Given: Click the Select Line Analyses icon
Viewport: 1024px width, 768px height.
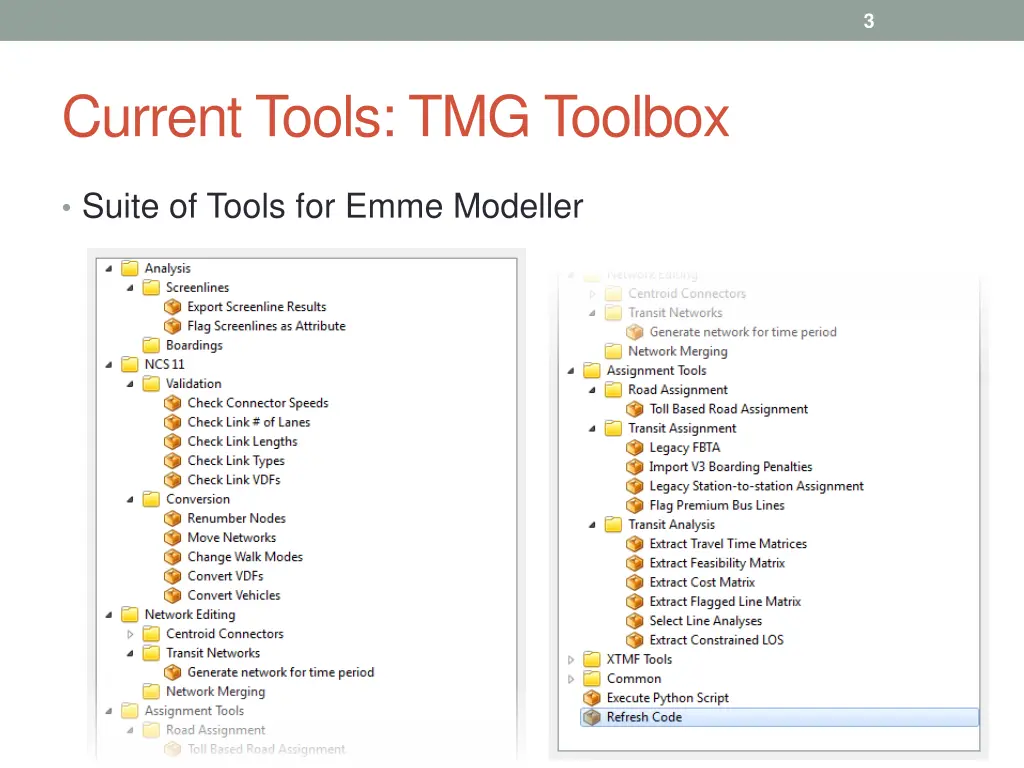Looking at the screenshot, I should (x=634, y=621).
